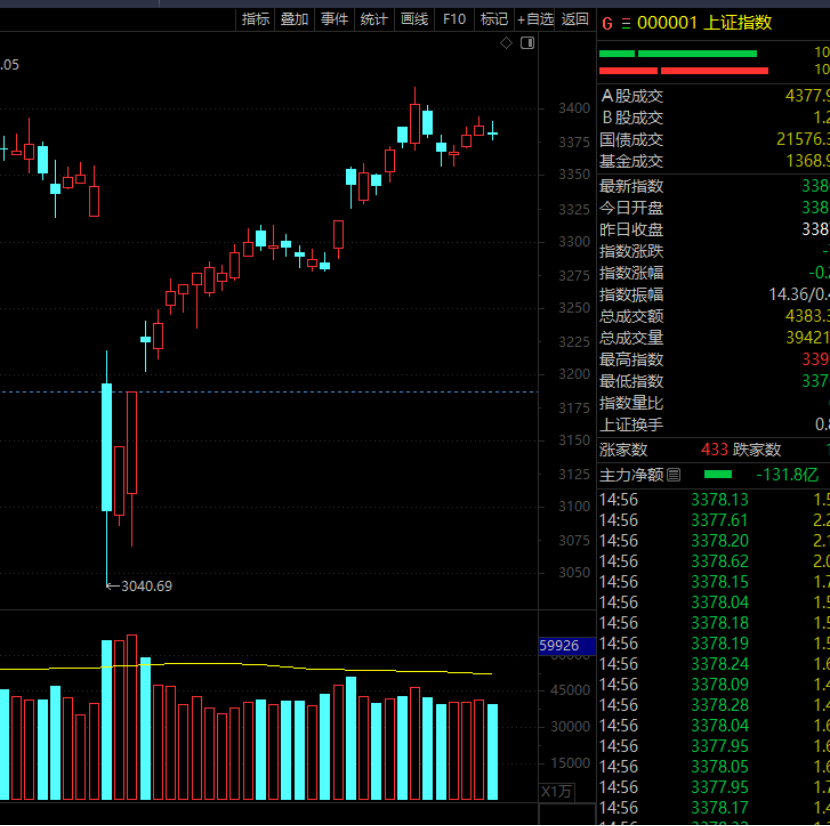Click the long red bar at panel top
The width and height of the screenshot is (830, 826).
(x=714, y=70)
